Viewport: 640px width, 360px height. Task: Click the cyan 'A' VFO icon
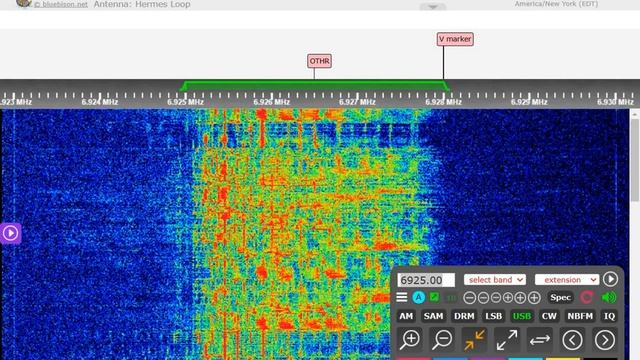(x=418, y=298)
